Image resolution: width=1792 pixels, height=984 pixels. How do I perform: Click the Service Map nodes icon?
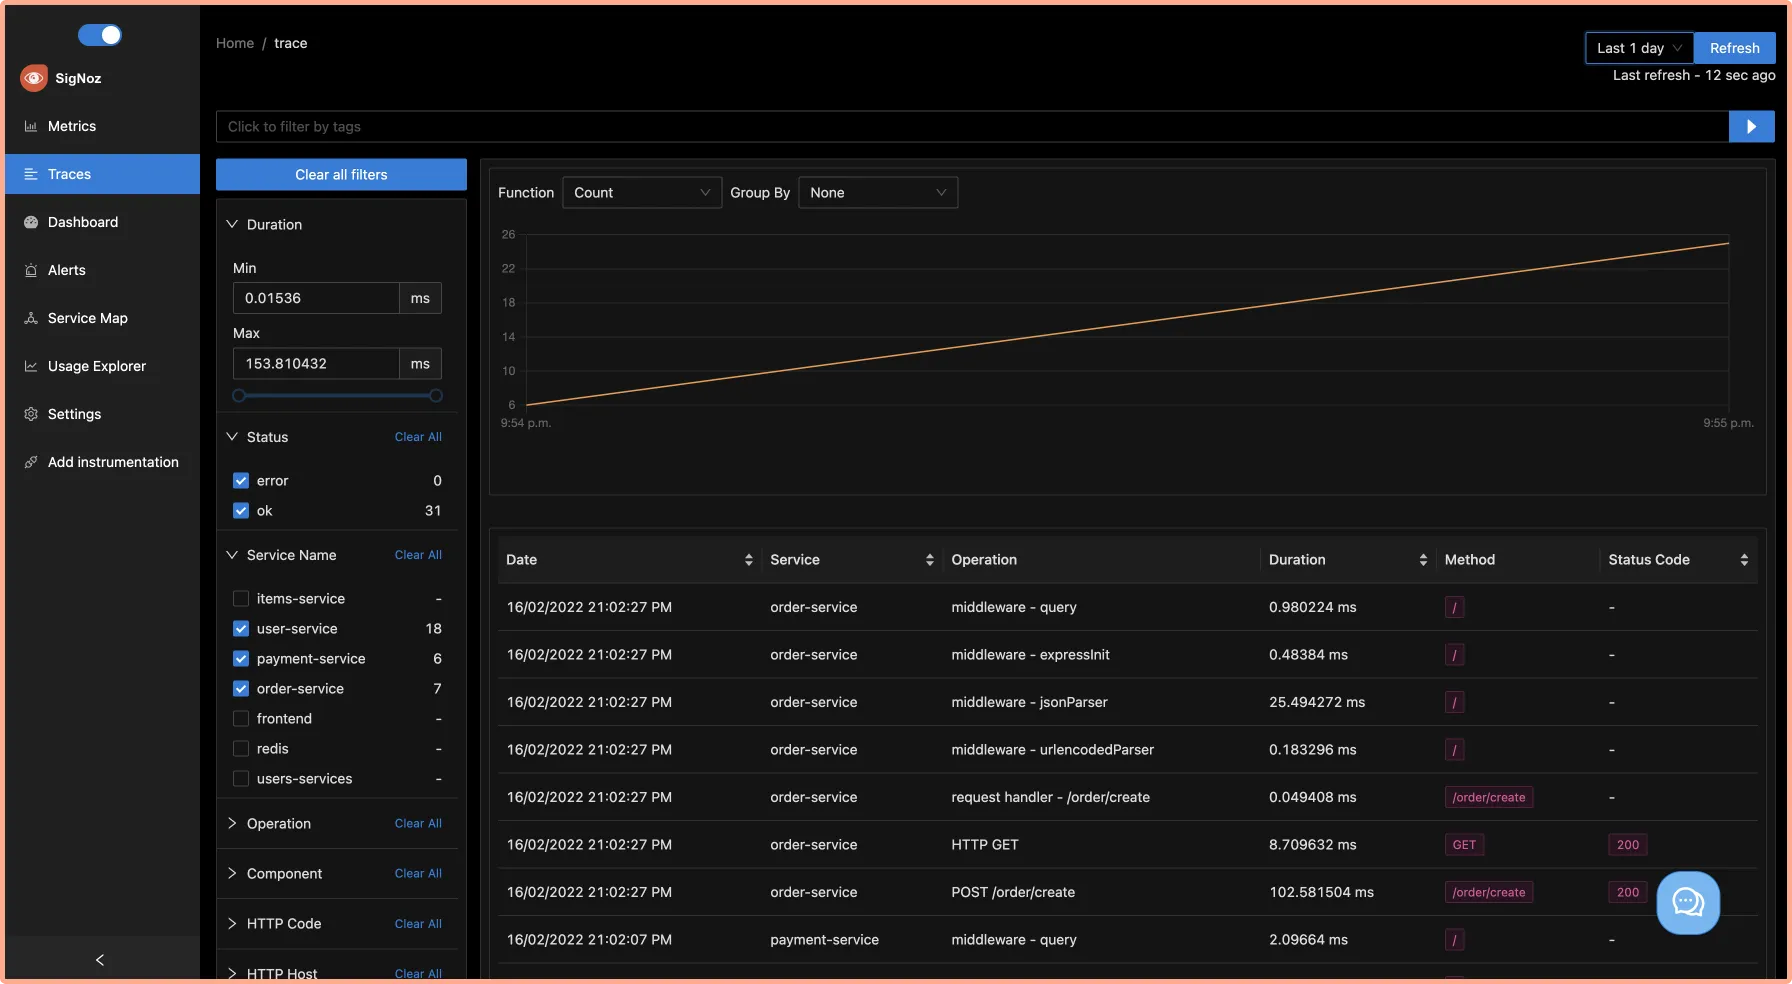(x=31, y=318)
